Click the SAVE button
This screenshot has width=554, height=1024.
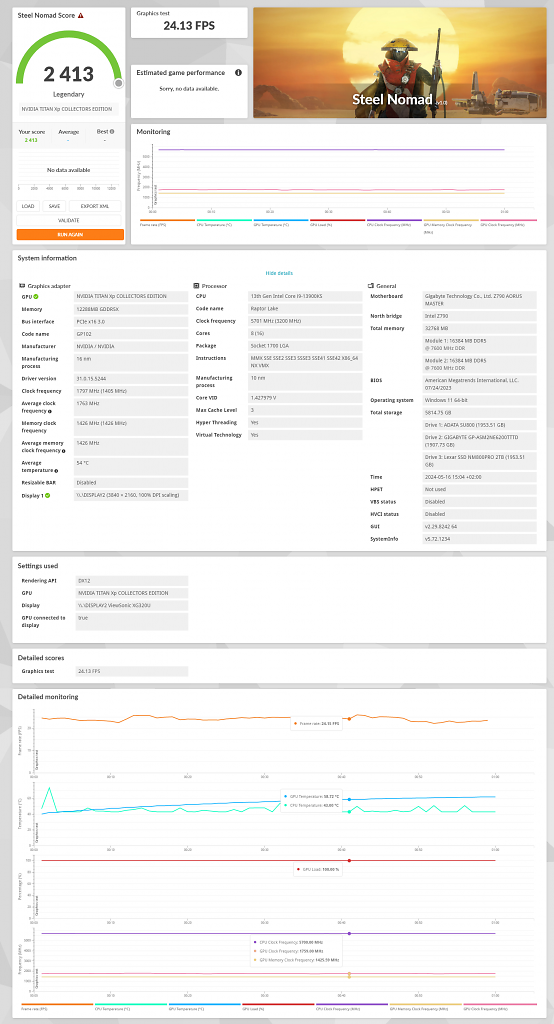[54, 206]
